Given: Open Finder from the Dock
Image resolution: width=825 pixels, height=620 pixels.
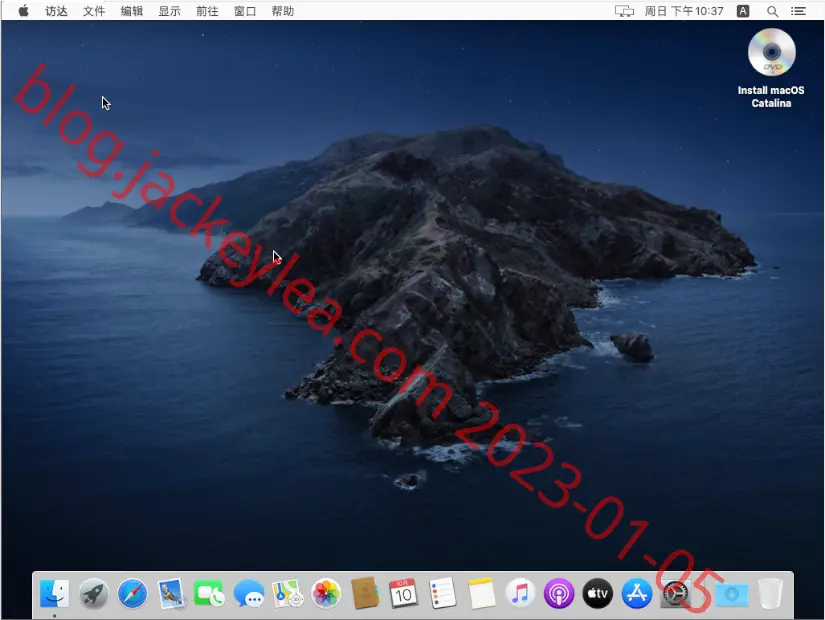Looking at the screenshot, I should tap(55, 594).
